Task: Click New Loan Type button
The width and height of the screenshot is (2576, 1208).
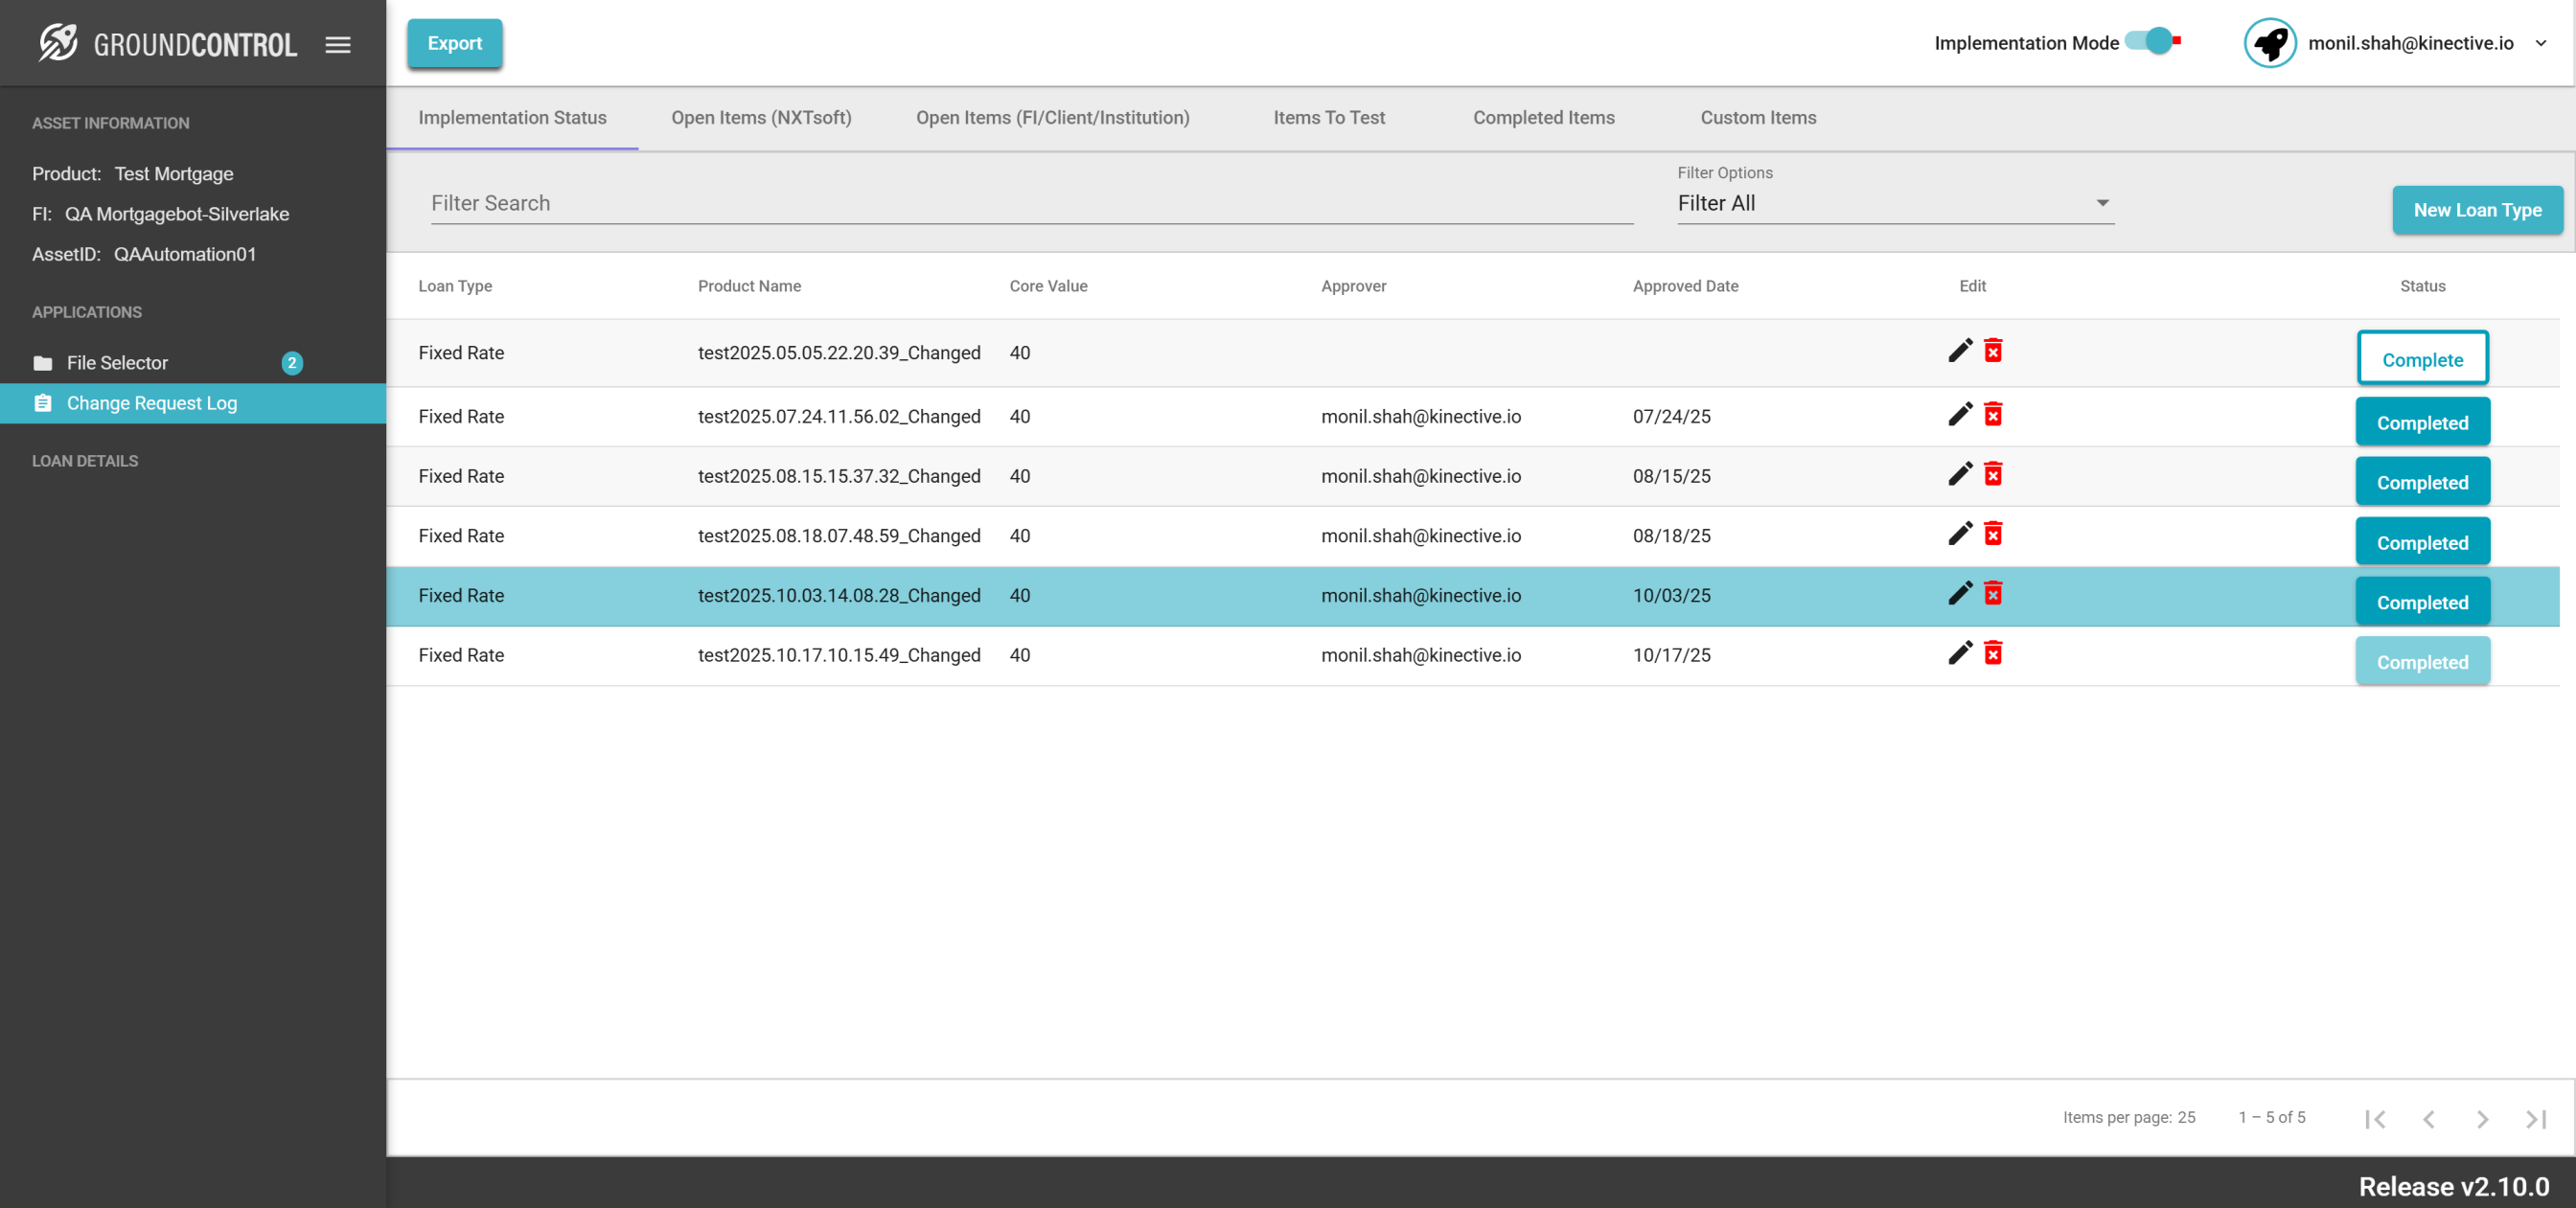Action: (2477, 210)
